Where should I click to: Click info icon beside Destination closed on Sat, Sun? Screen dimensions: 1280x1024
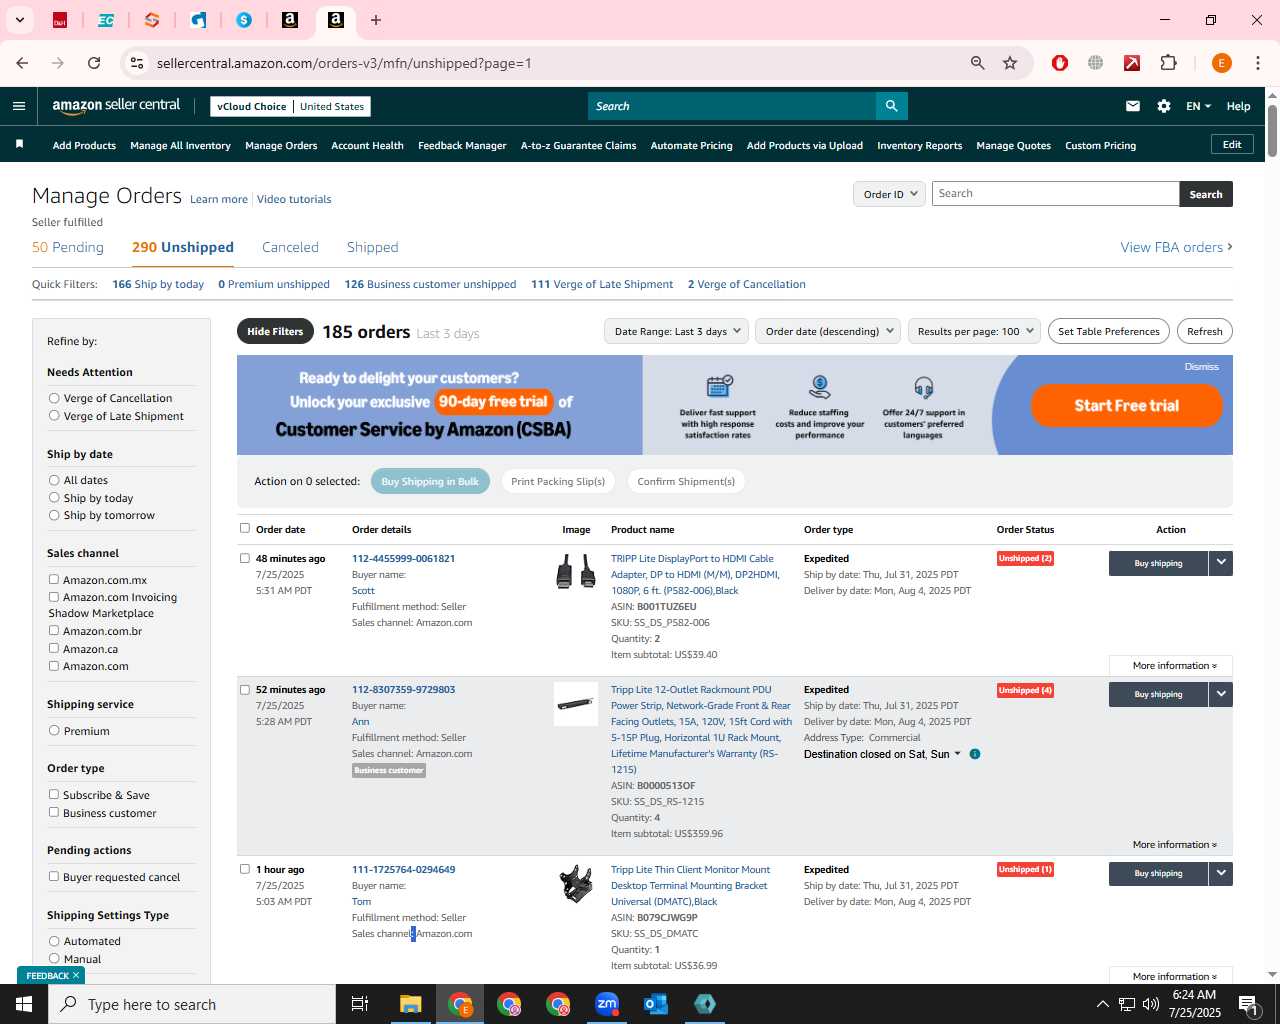click(975, 754)
